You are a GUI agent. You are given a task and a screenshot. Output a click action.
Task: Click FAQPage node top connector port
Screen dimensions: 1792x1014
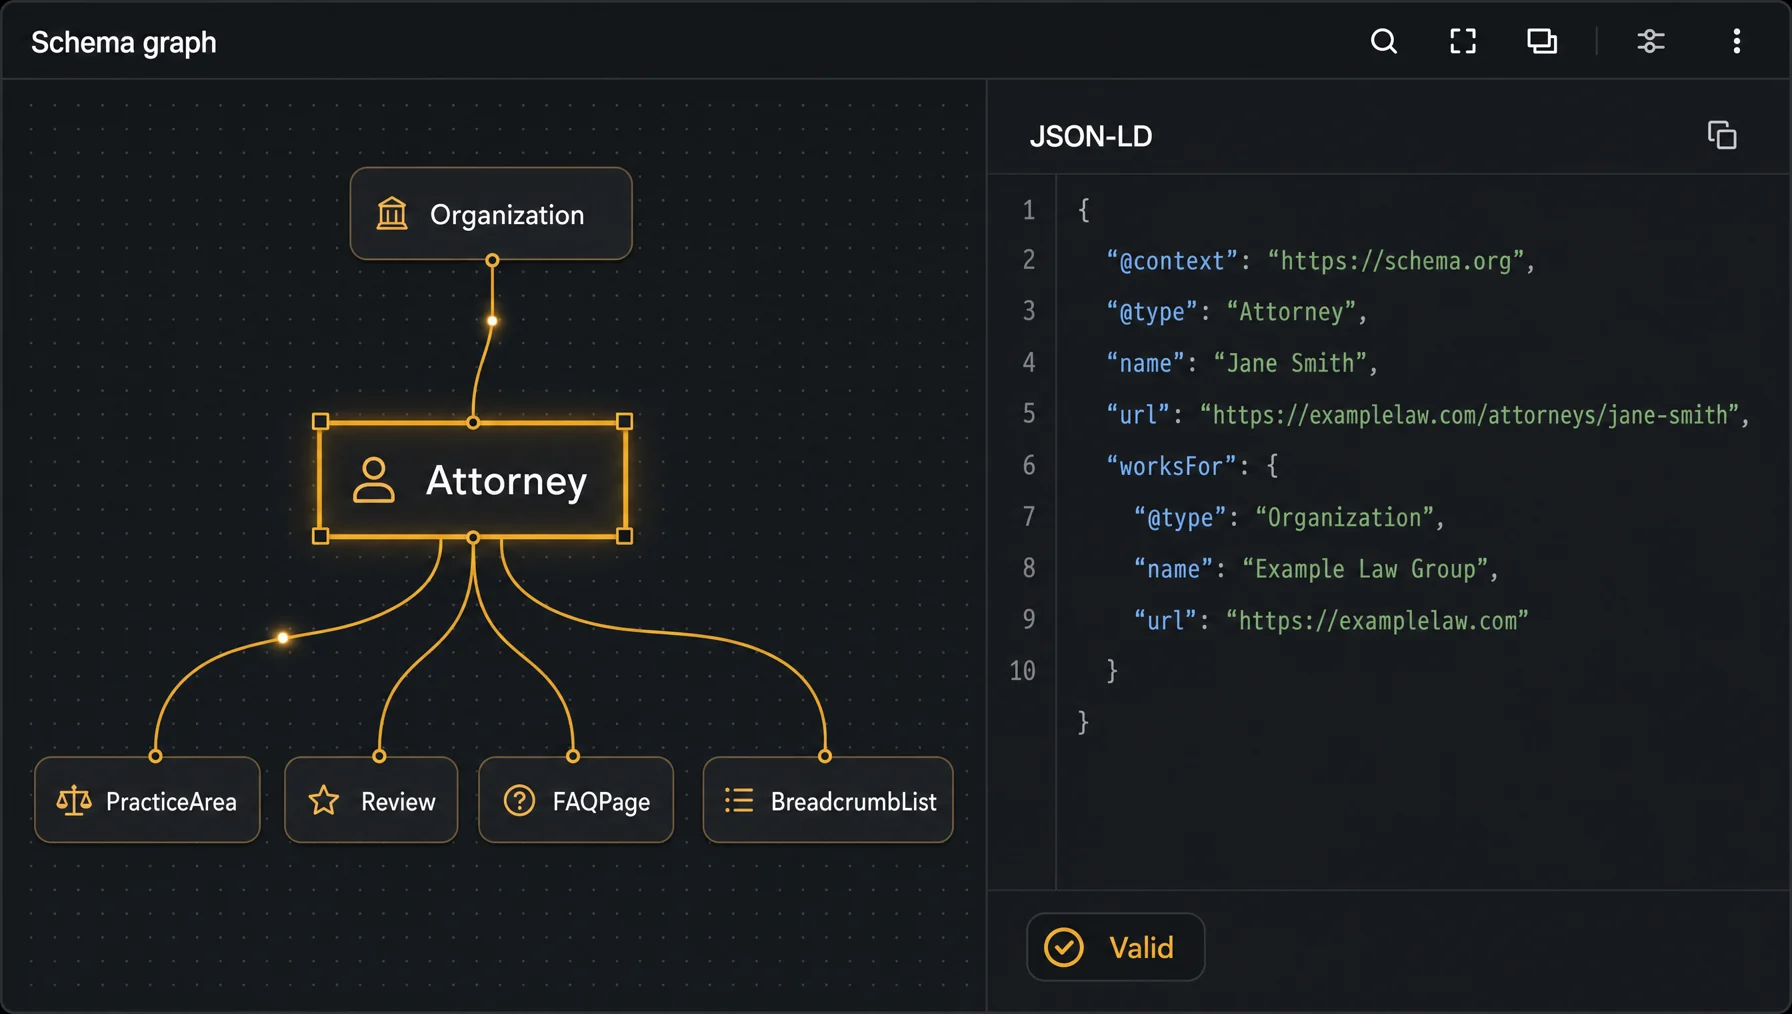[573, 756]
